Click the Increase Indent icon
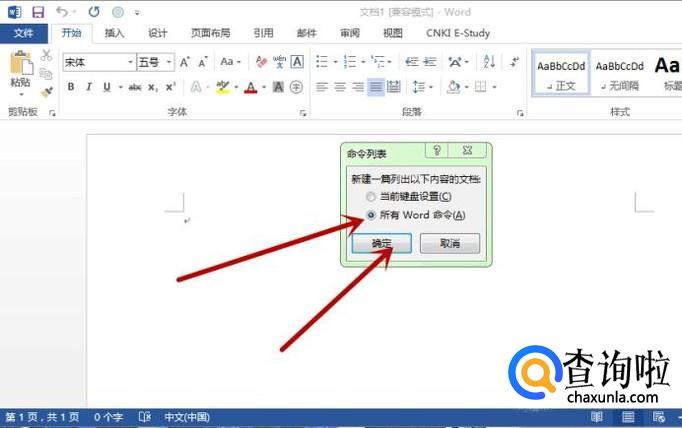682x428 pixels. click(x=430, y=62)
